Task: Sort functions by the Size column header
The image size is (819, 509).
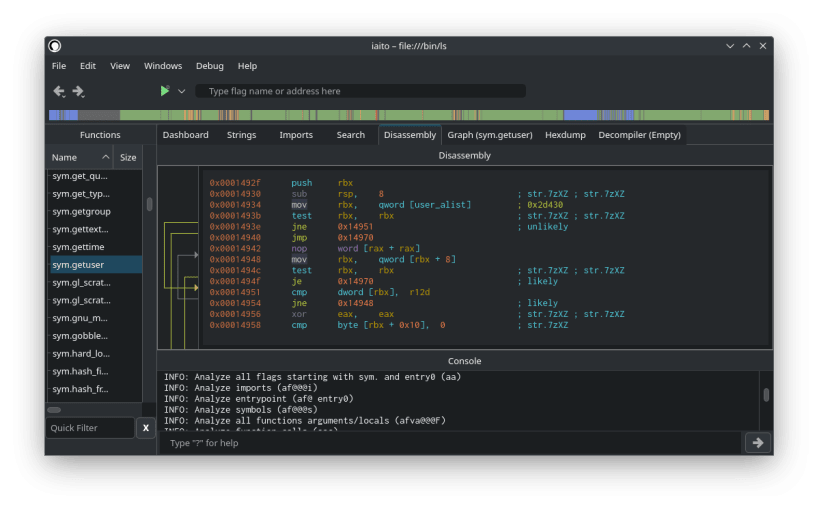Action: click(128, 157)
